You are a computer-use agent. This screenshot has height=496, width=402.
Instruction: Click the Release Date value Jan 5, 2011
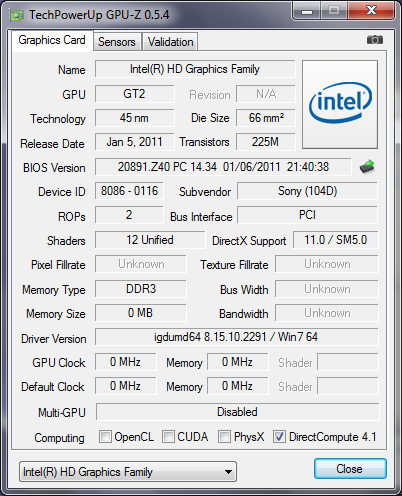coord(134,142)
